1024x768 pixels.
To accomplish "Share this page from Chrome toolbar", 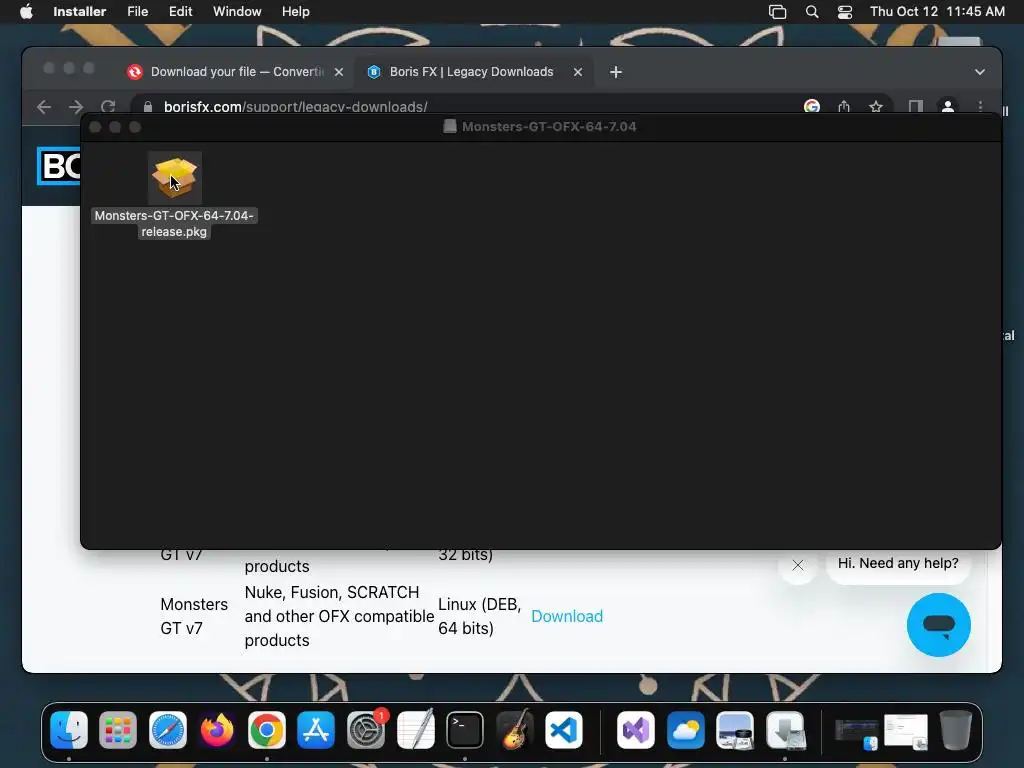I will click(x=844, y=106).
